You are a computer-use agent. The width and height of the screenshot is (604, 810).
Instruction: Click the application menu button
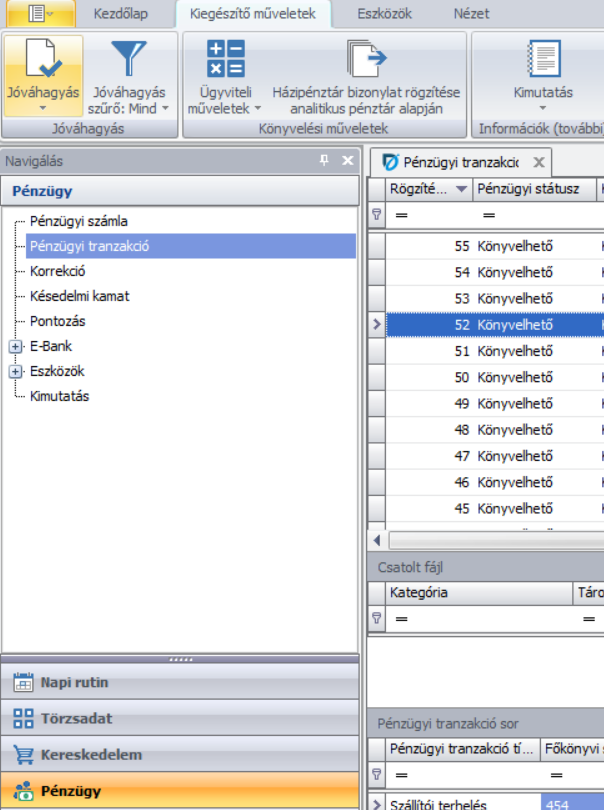pos(41,14)
